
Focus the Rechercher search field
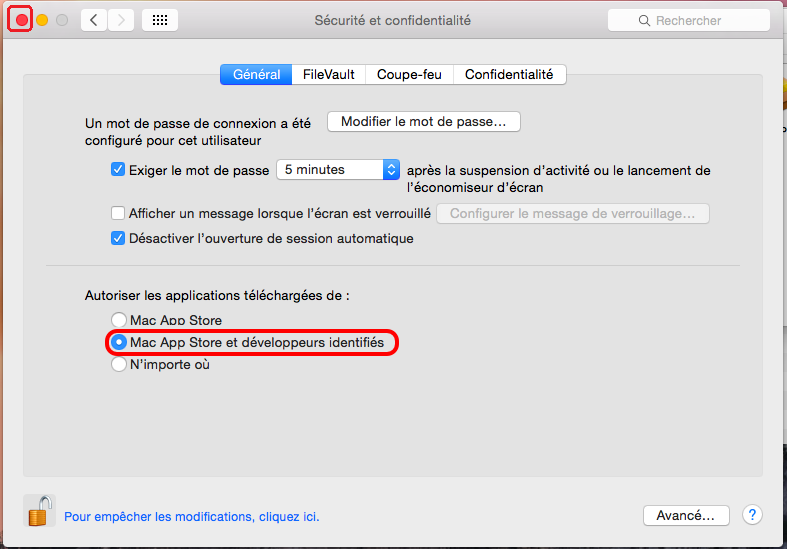[x=689, y=21]
